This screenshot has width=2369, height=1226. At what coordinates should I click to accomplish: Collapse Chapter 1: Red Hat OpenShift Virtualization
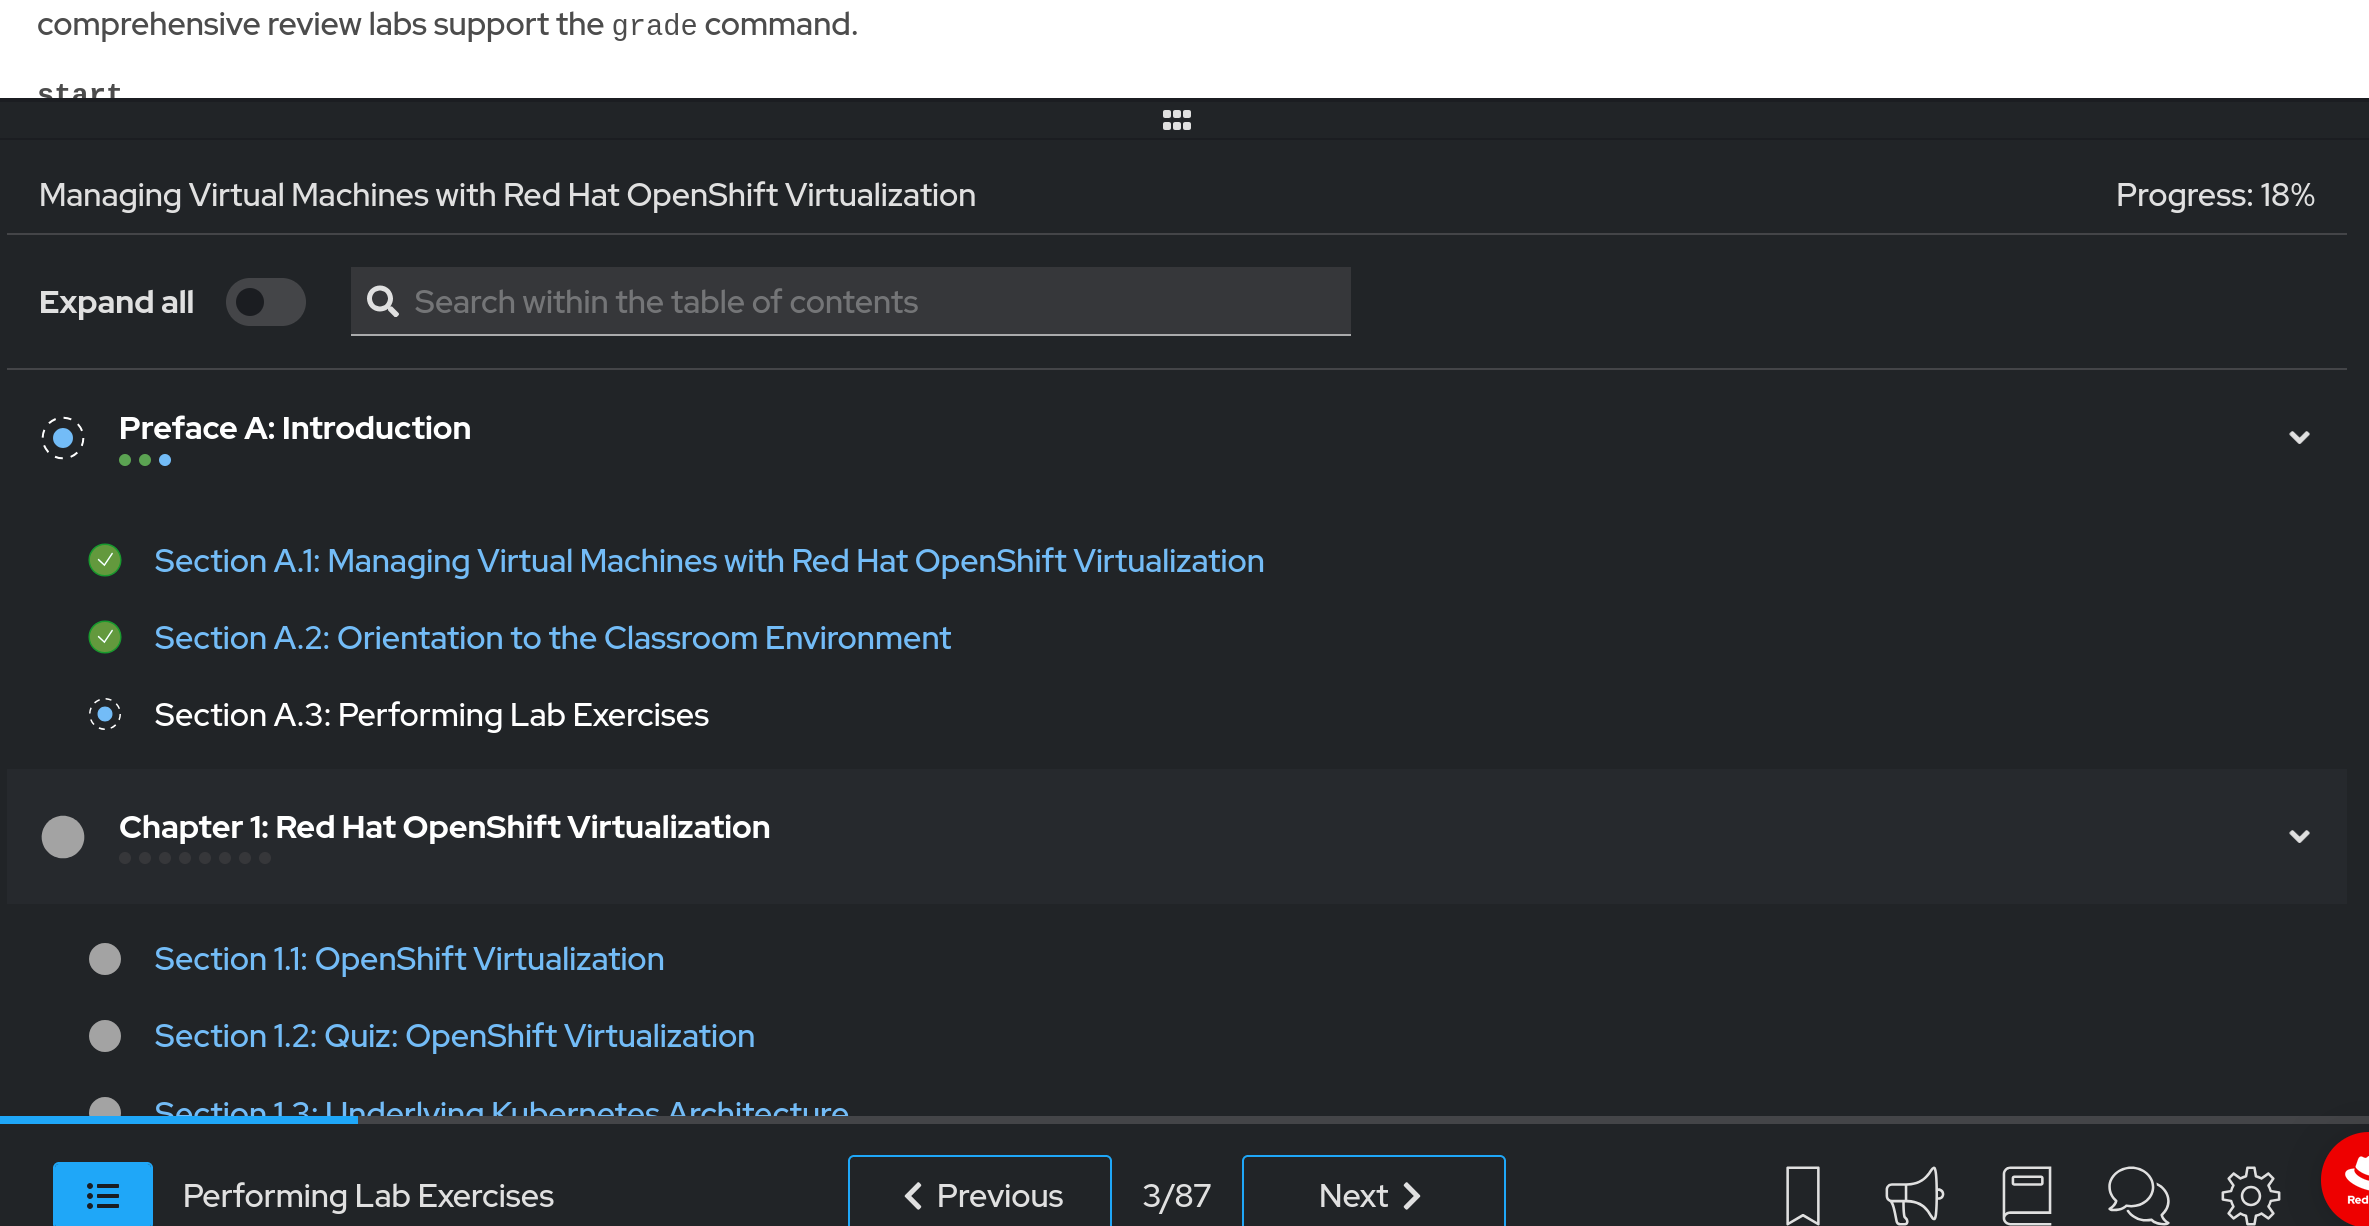[x=2300, y=836]
